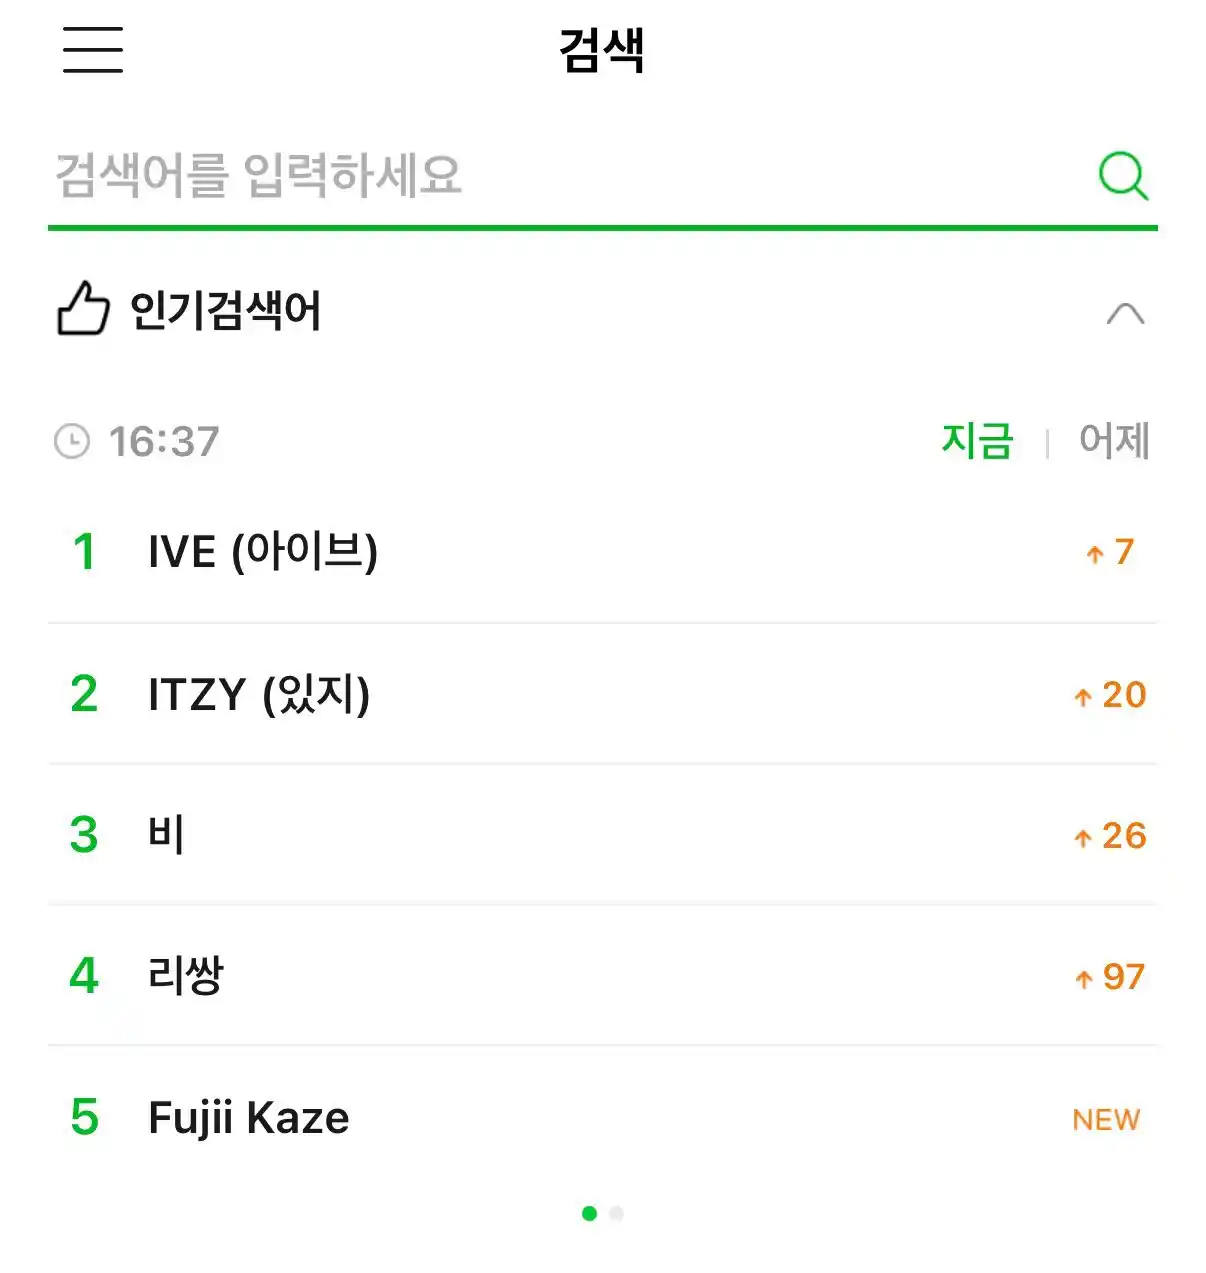Open the ITZY (있지) search term
This screenshot has height=1273, width=1206.
click(603, 694)
